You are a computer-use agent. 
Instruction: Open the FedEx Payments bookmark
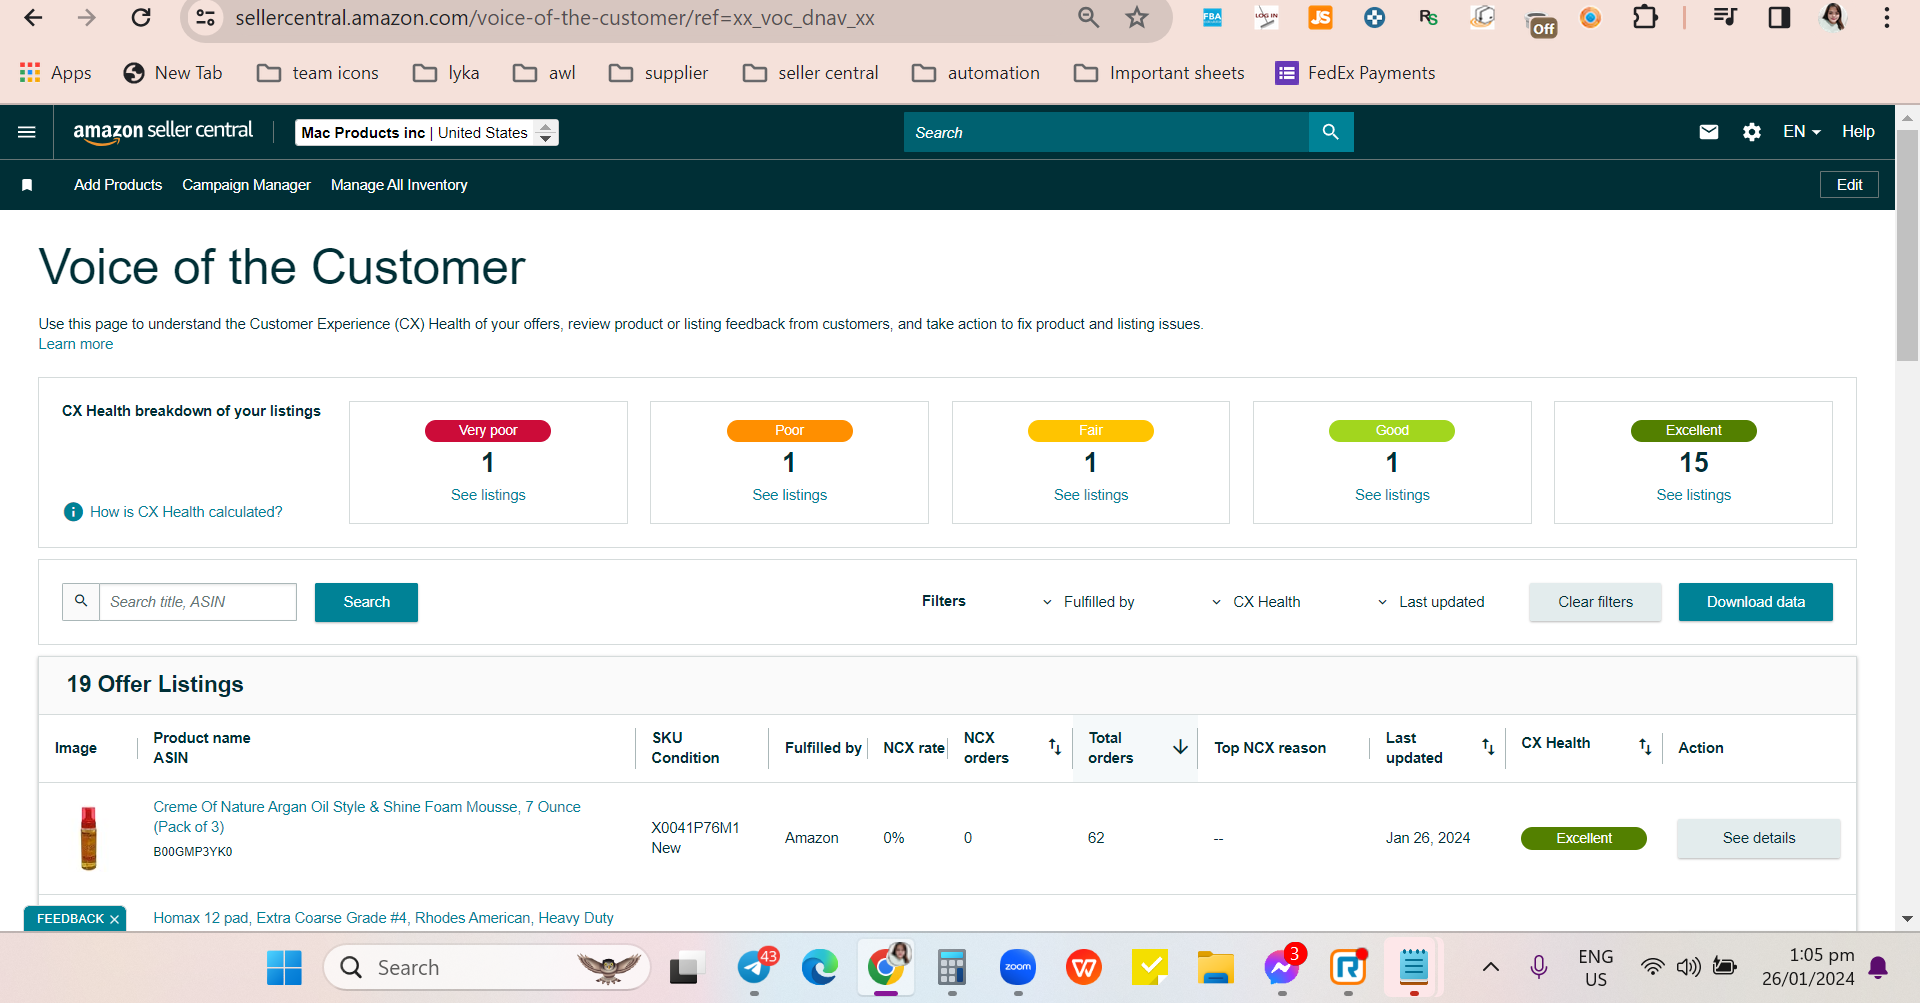point(1355,73)
